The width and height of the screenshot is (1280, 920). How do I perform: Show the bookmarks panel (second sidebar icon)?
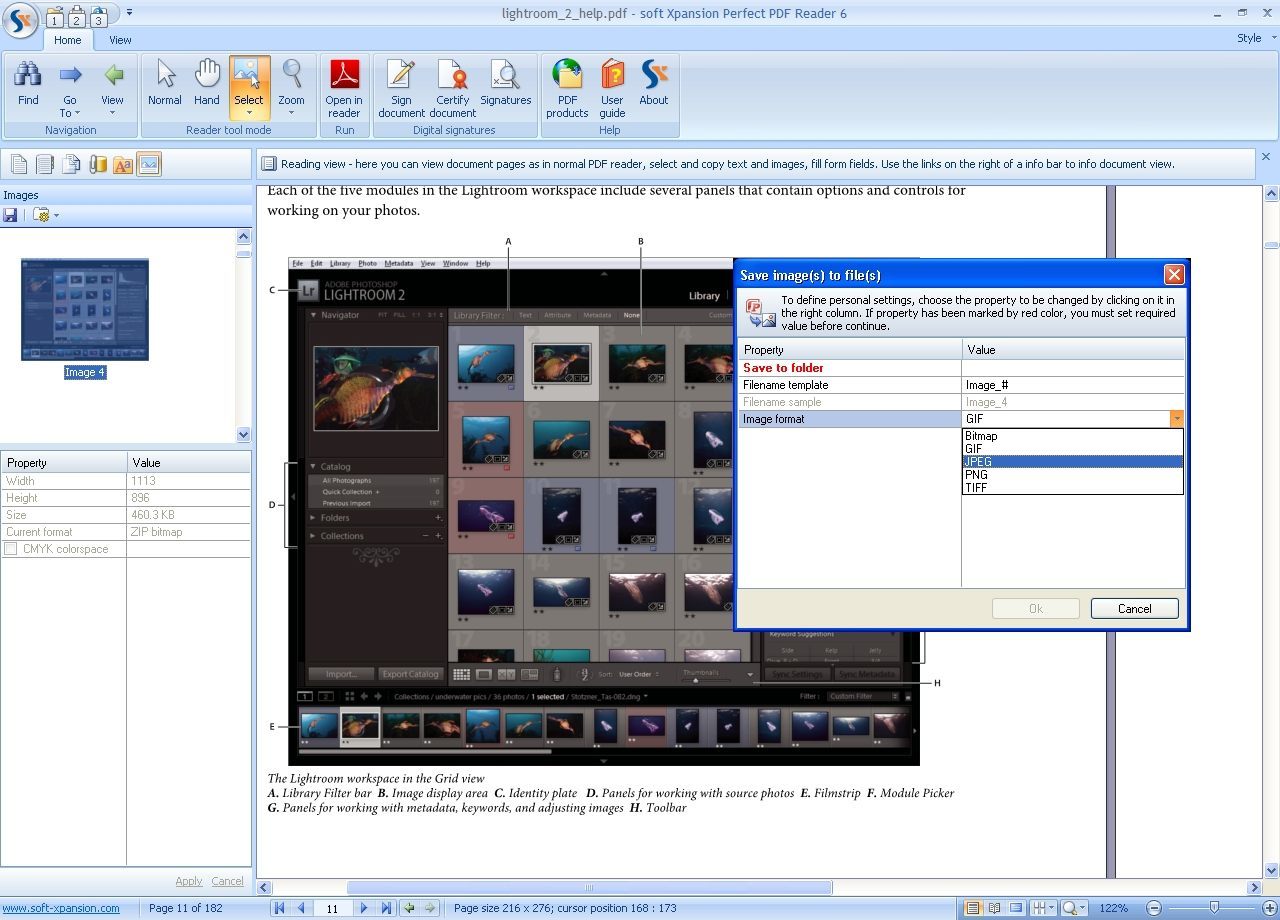tap(45, 165)
